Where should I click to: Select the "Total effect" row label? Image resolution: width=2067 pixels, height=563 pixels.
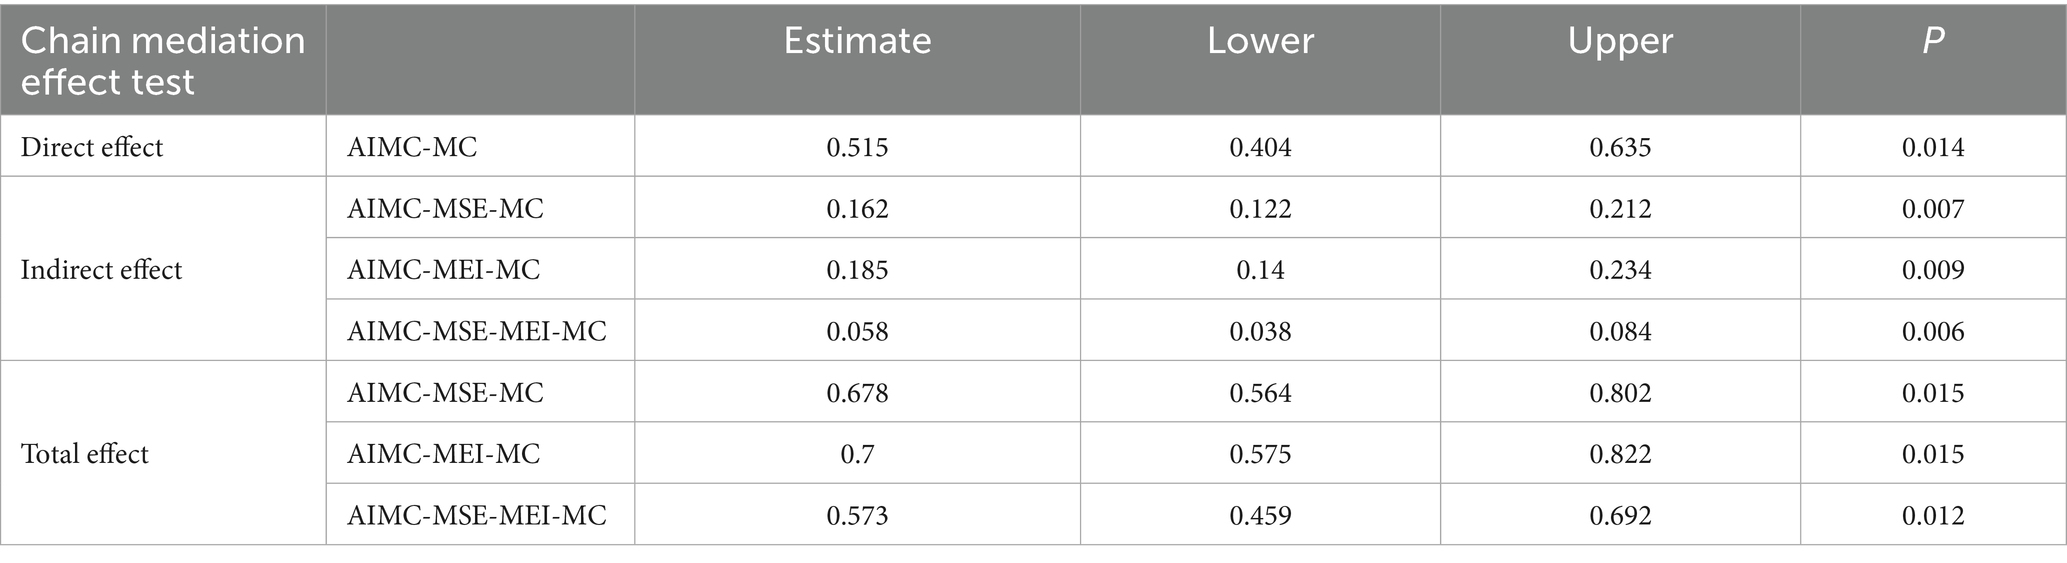[84, 454]
